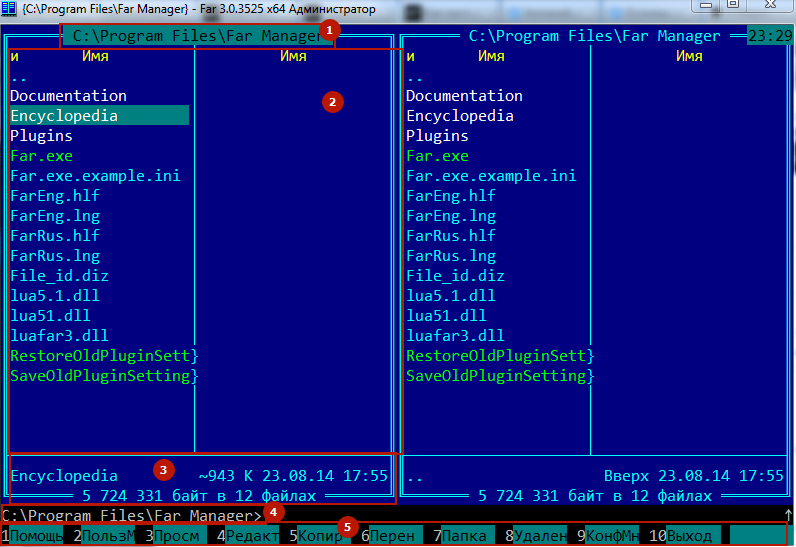Click the first Имя column header, left panel
This screenshot has width=796, height=547.
[x=95, y=56]
